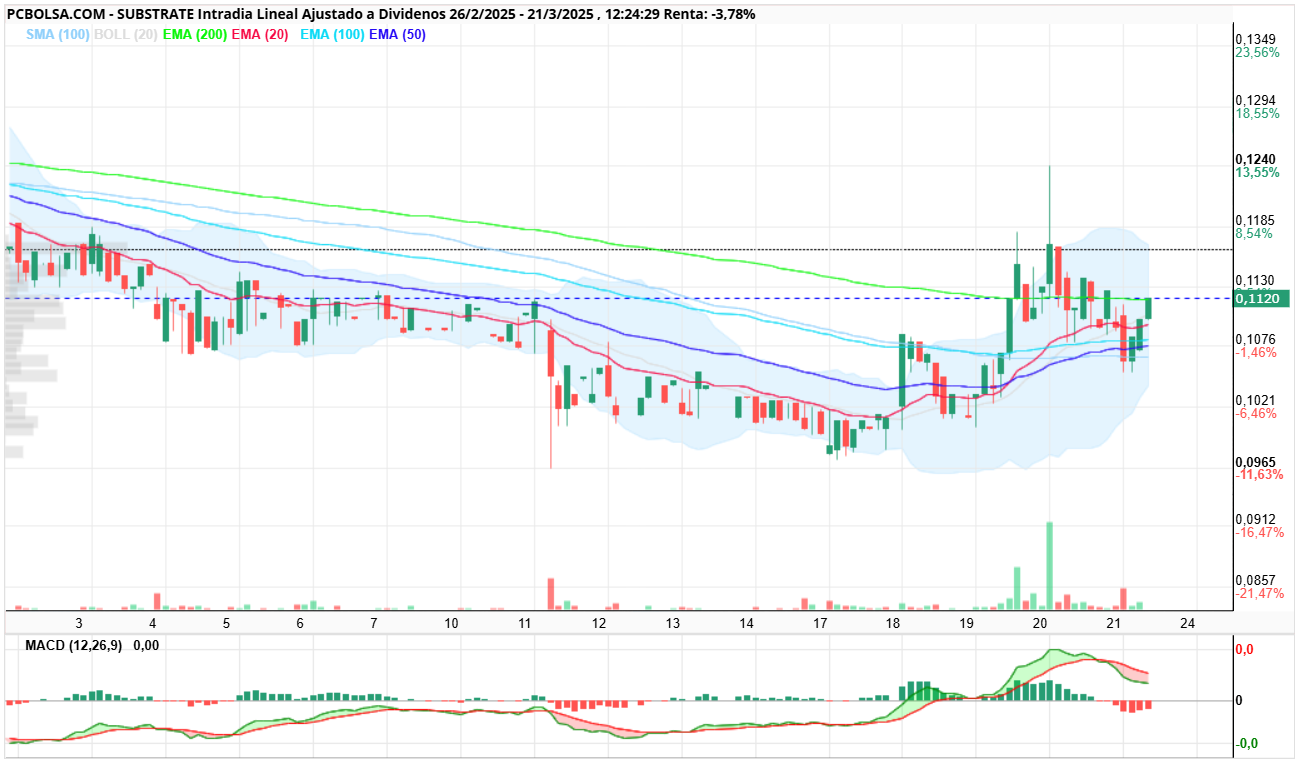This screenshot has height=763, width=1299.
Task: Click date label 17 on time axis
Action: click(x=820, y=622)
